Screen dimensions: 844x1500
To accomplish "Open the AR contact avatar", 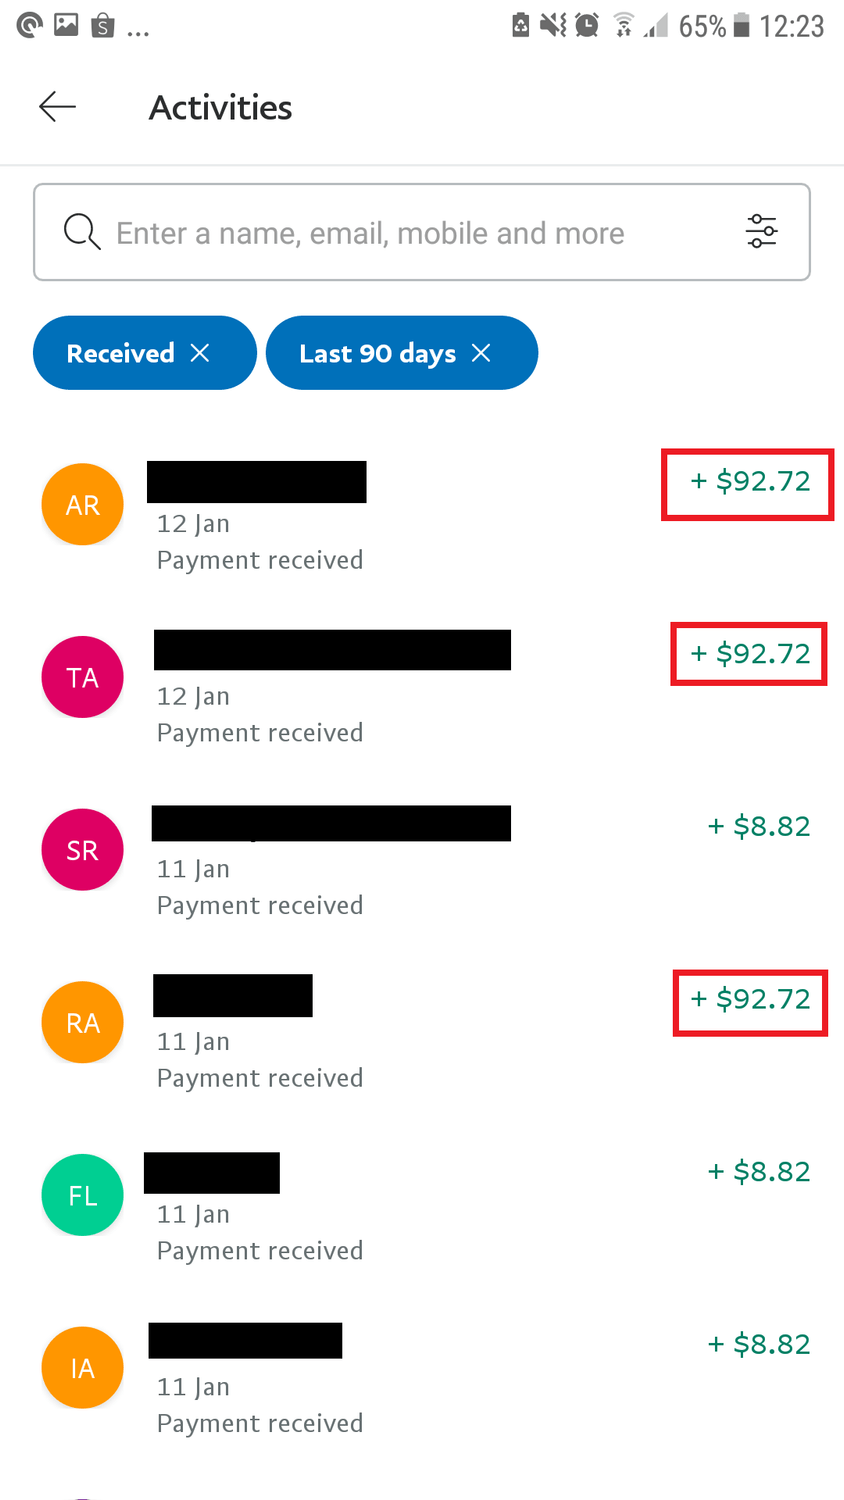I will point(83,505).
